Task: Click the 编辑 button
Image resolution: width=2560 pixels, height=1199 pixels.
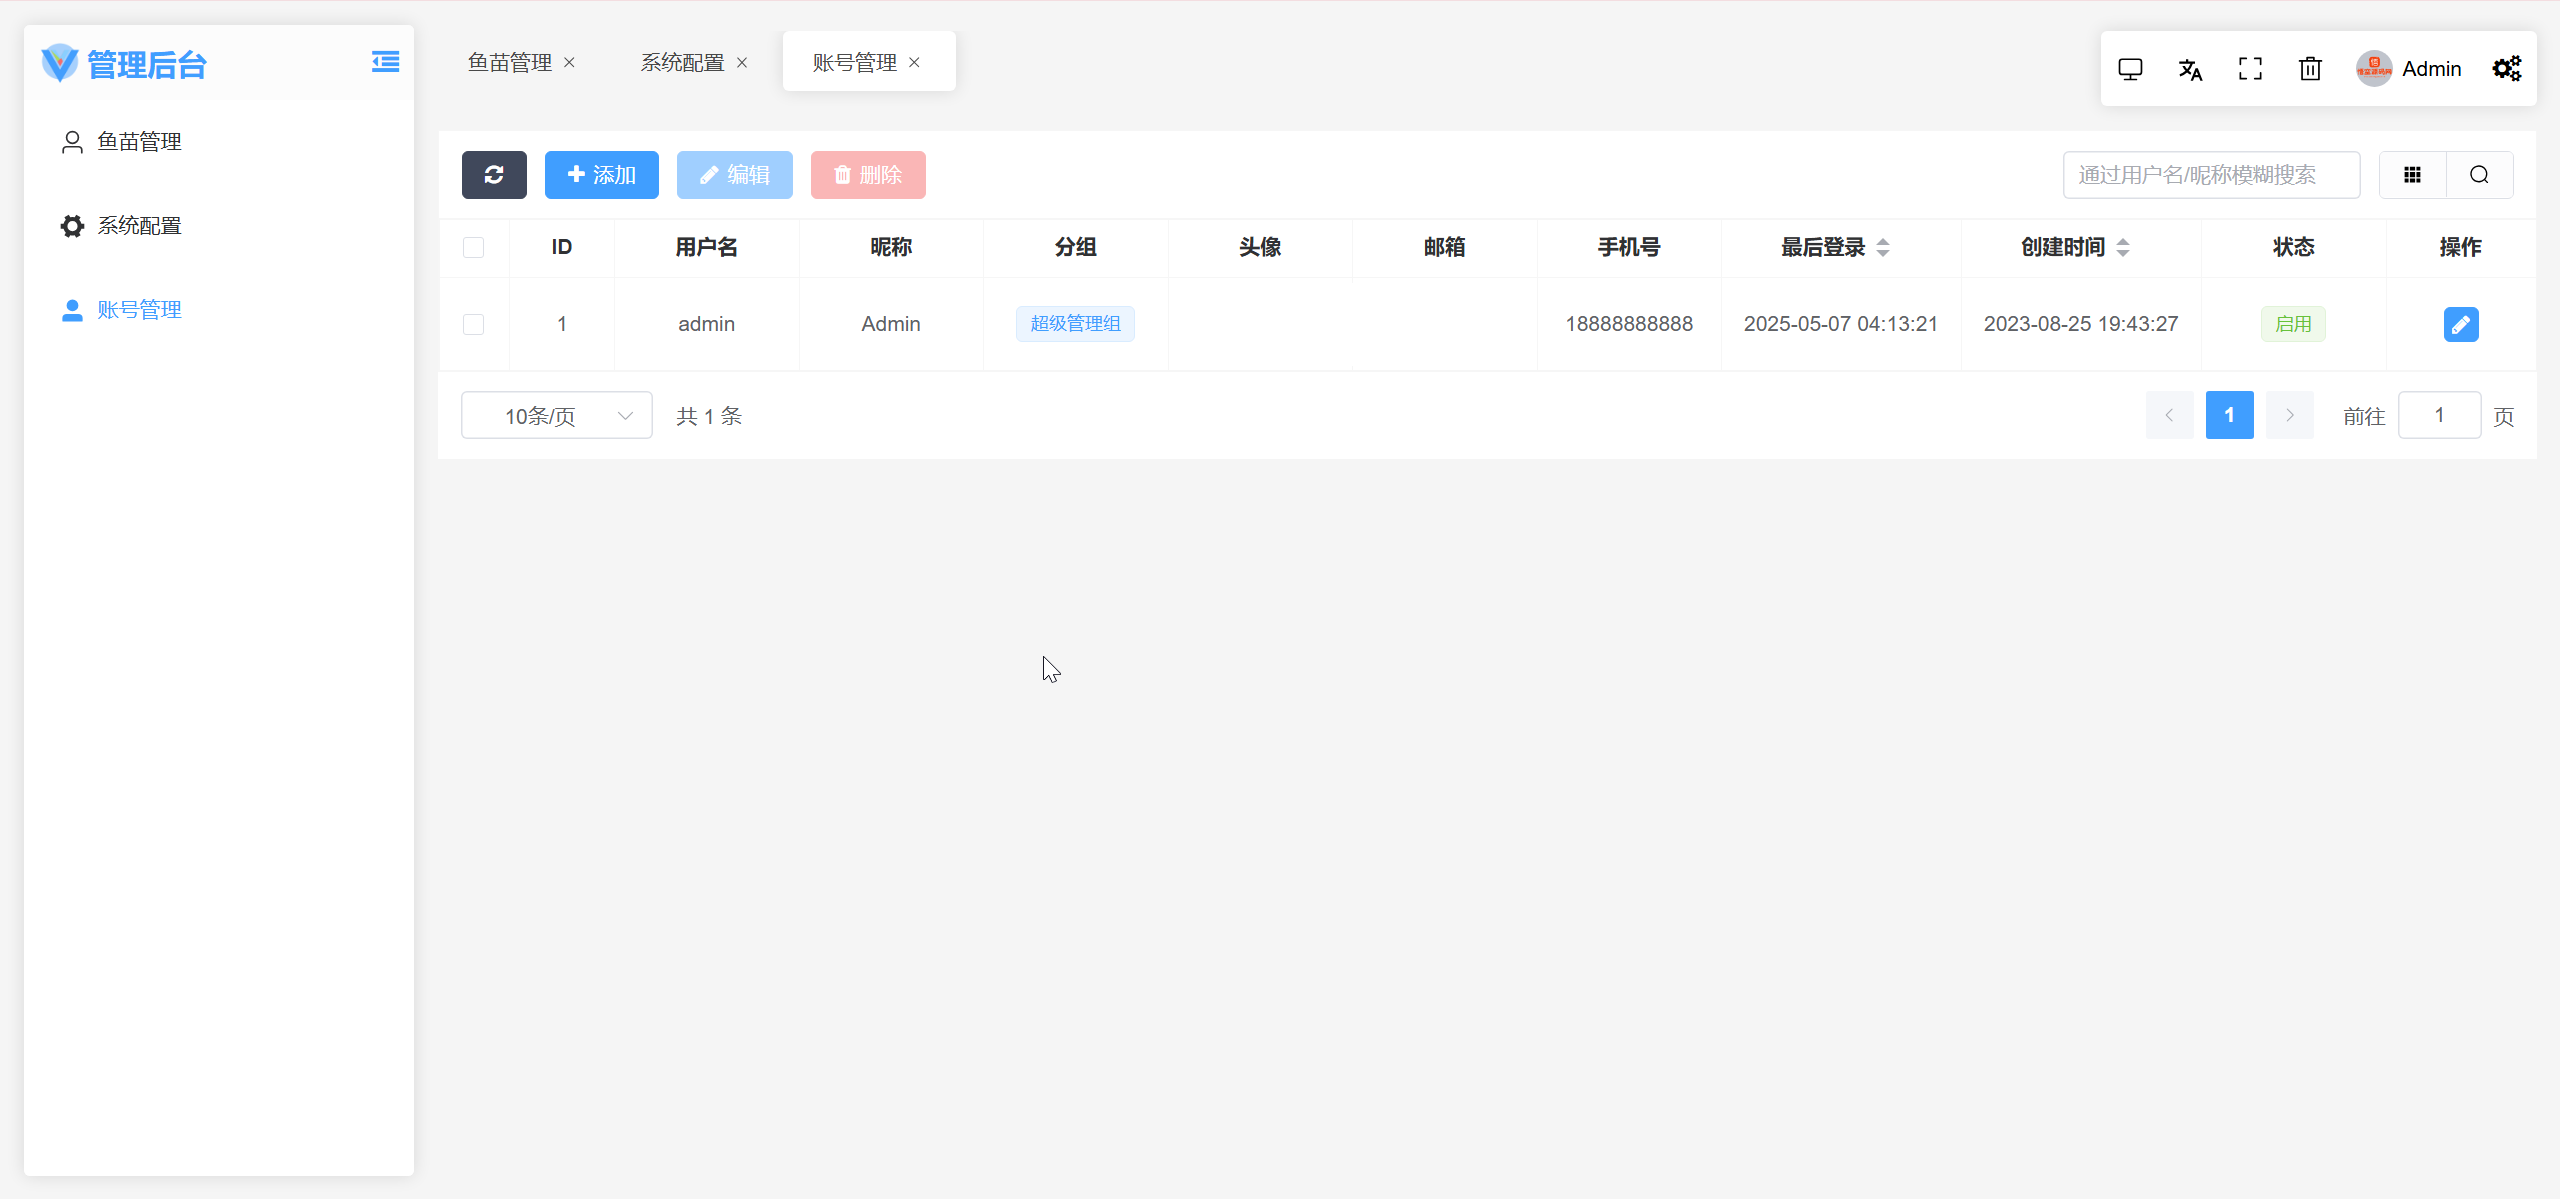Action: click(735, 175)
